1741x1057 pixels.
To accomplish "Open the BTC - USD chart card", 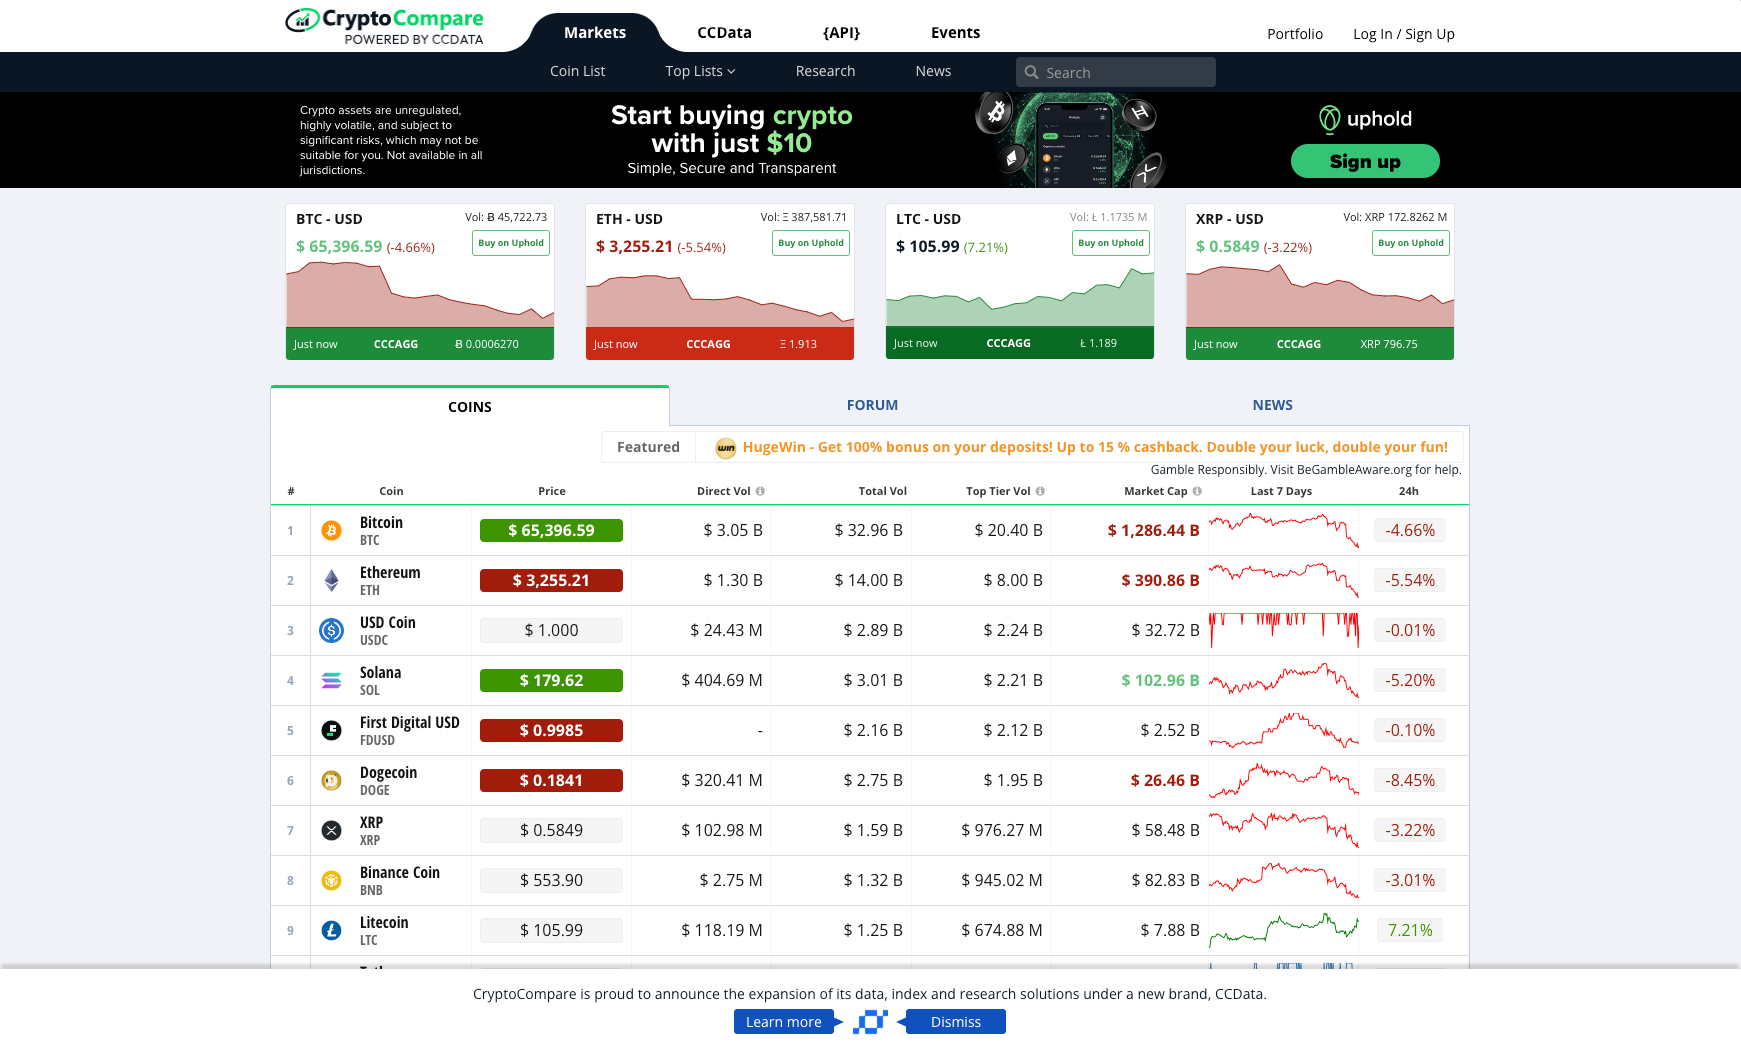I will pos(420,282).
